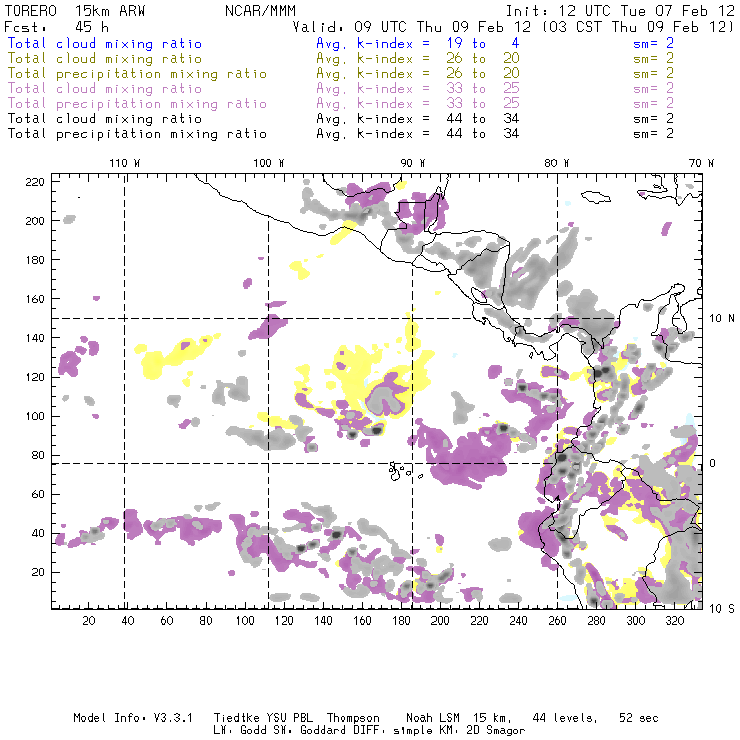The image size is (740, 740).
Task: Click the "NCAR/MMM" header text
Action: click(x=260, y=11)
